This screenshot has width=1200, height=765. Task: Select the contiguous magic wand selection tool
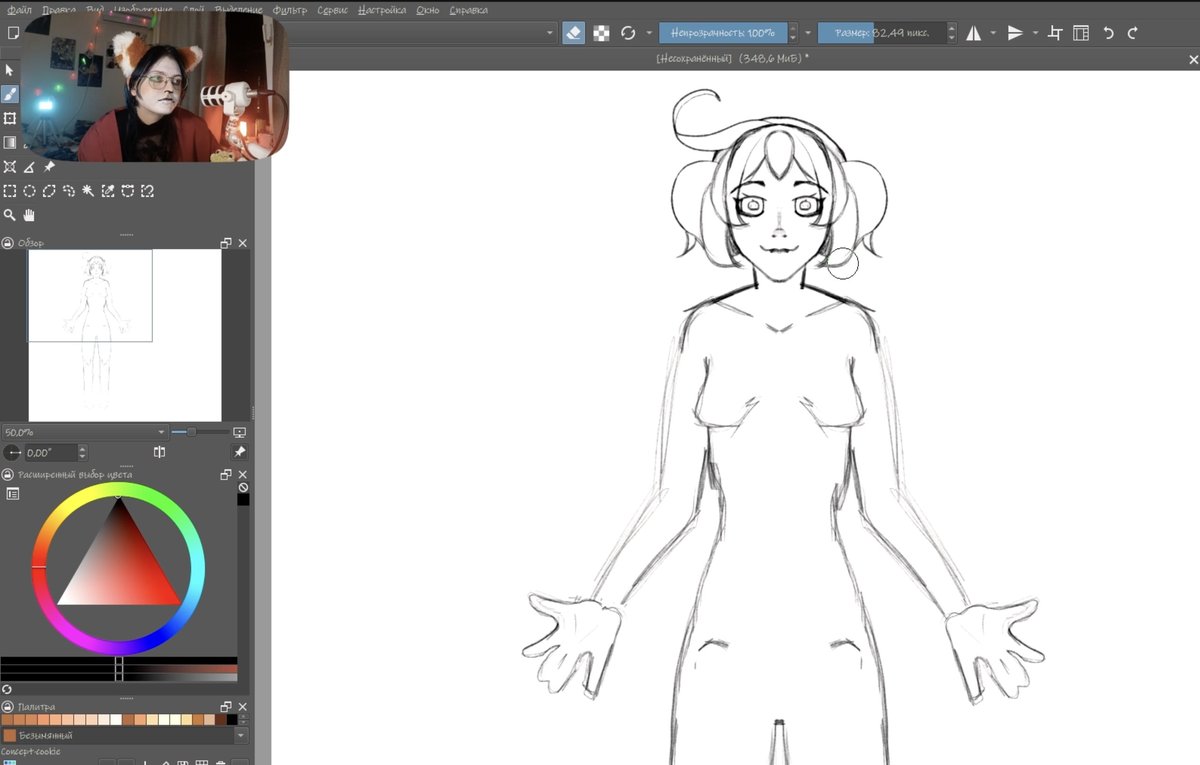coord(88,191)
